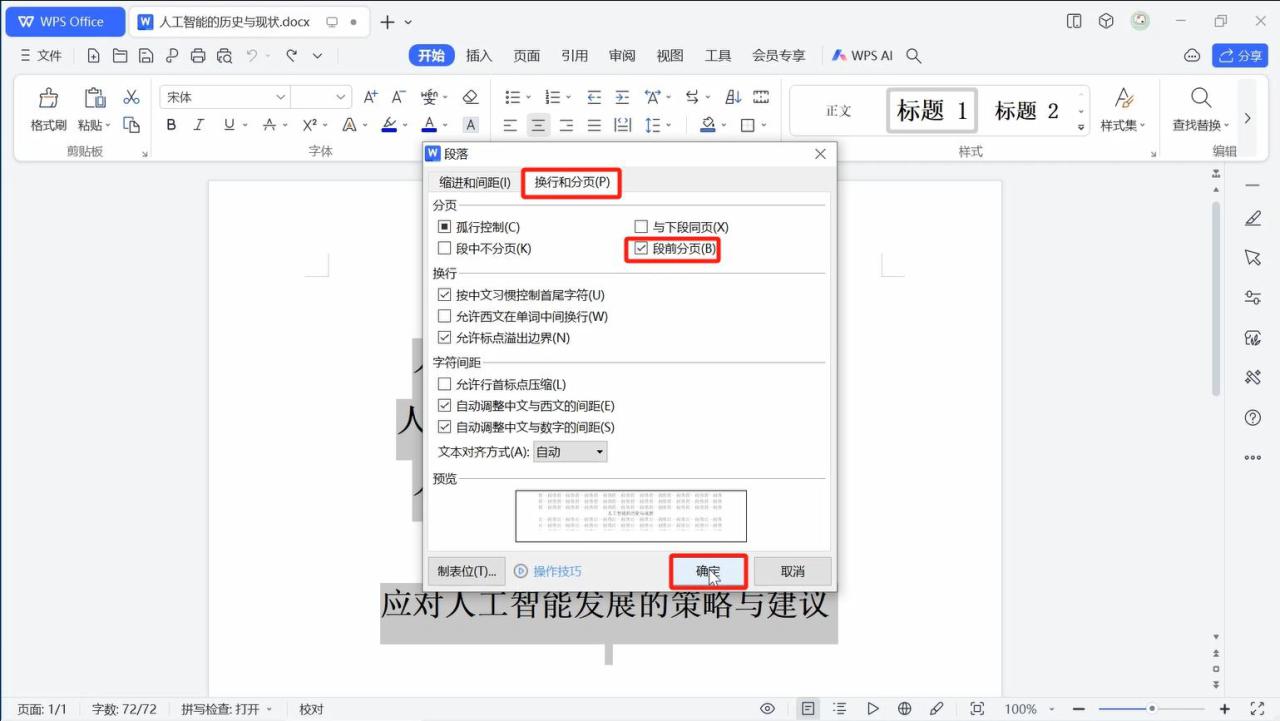This screenshot has width=1280, height=721.
Task: Toggle 自动调整中文与西文的间距(E) checkbox
Action: [x=445, y=406]
